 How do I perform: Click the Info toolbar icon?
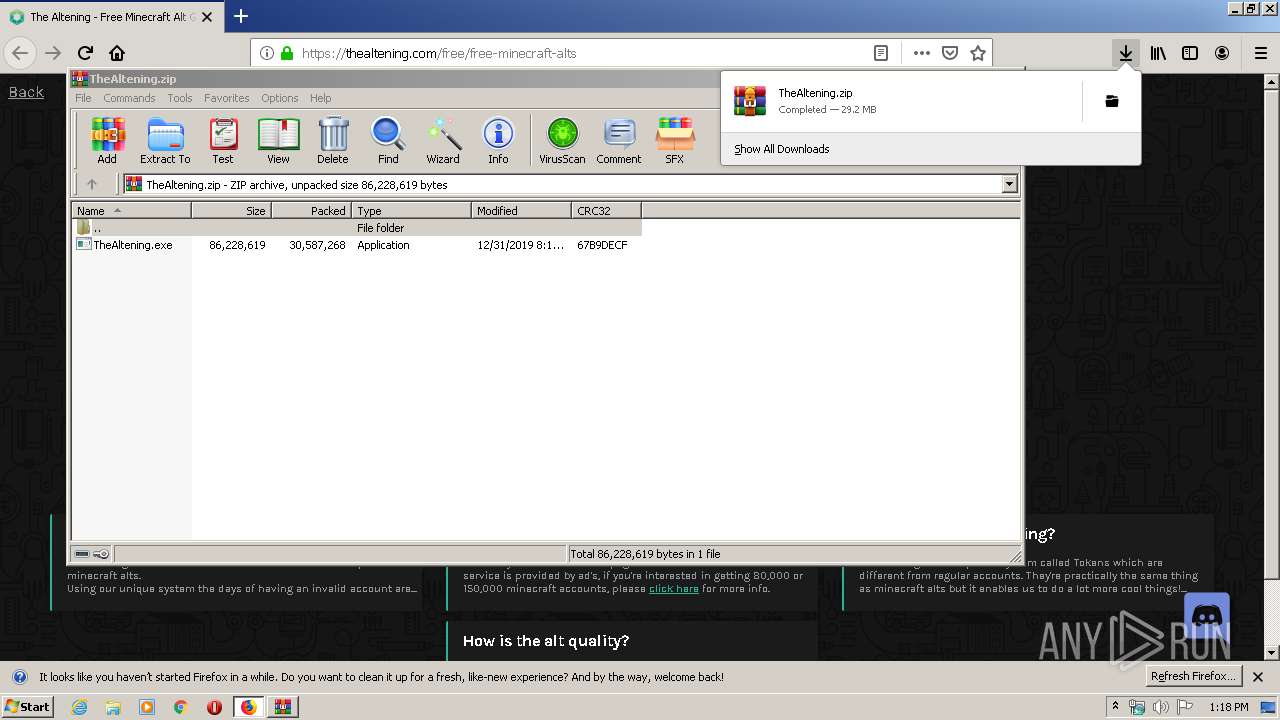pos(498,140)
